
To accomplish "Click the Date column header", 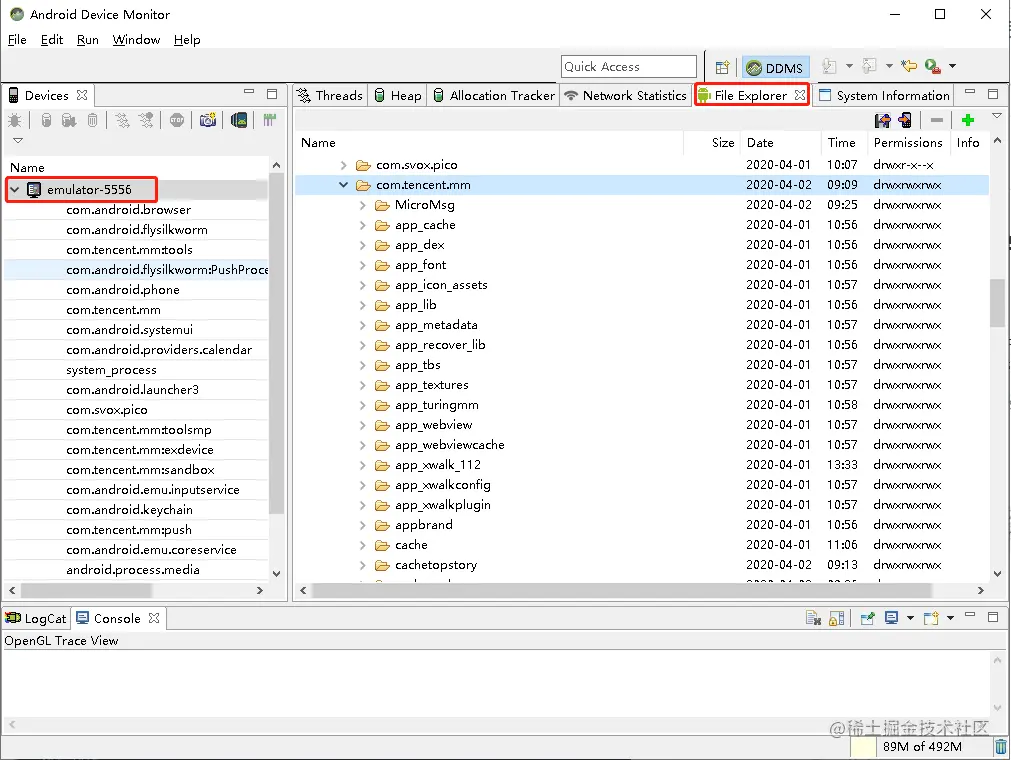I will pyautogui.click(x=780, y=142).
